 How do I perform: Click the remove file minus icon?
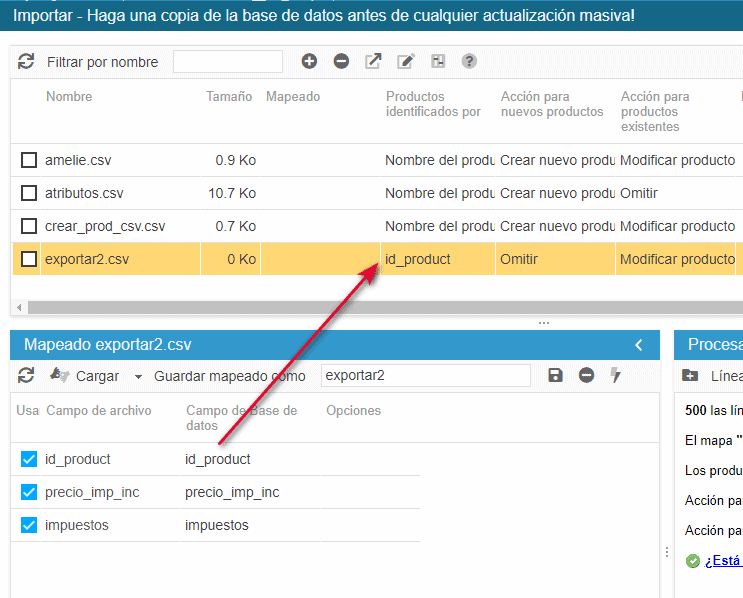[x=341, y=62]
